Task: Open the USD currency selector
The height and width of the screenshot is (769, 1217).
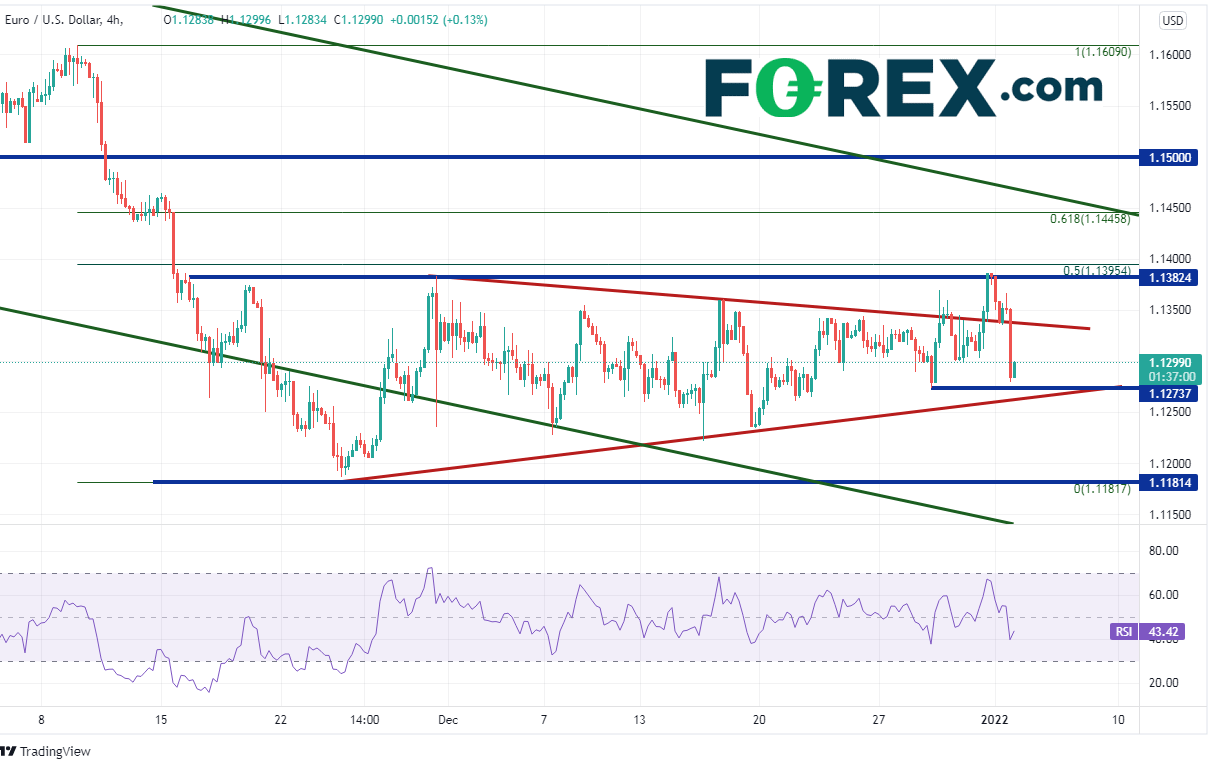Action: pyautogui.click(x=1172, y=20)
